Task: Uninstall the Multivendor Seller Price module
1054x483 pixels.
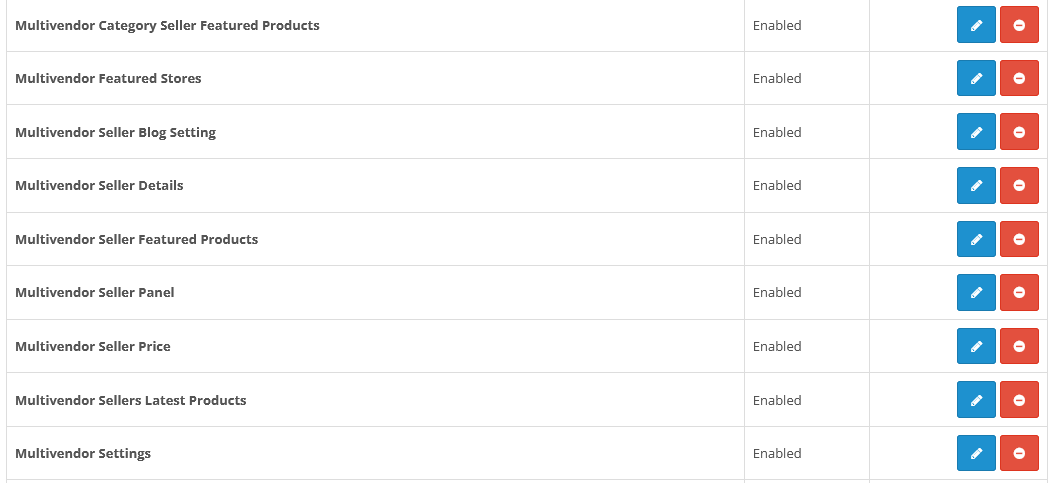Action: click(1019, 346)
